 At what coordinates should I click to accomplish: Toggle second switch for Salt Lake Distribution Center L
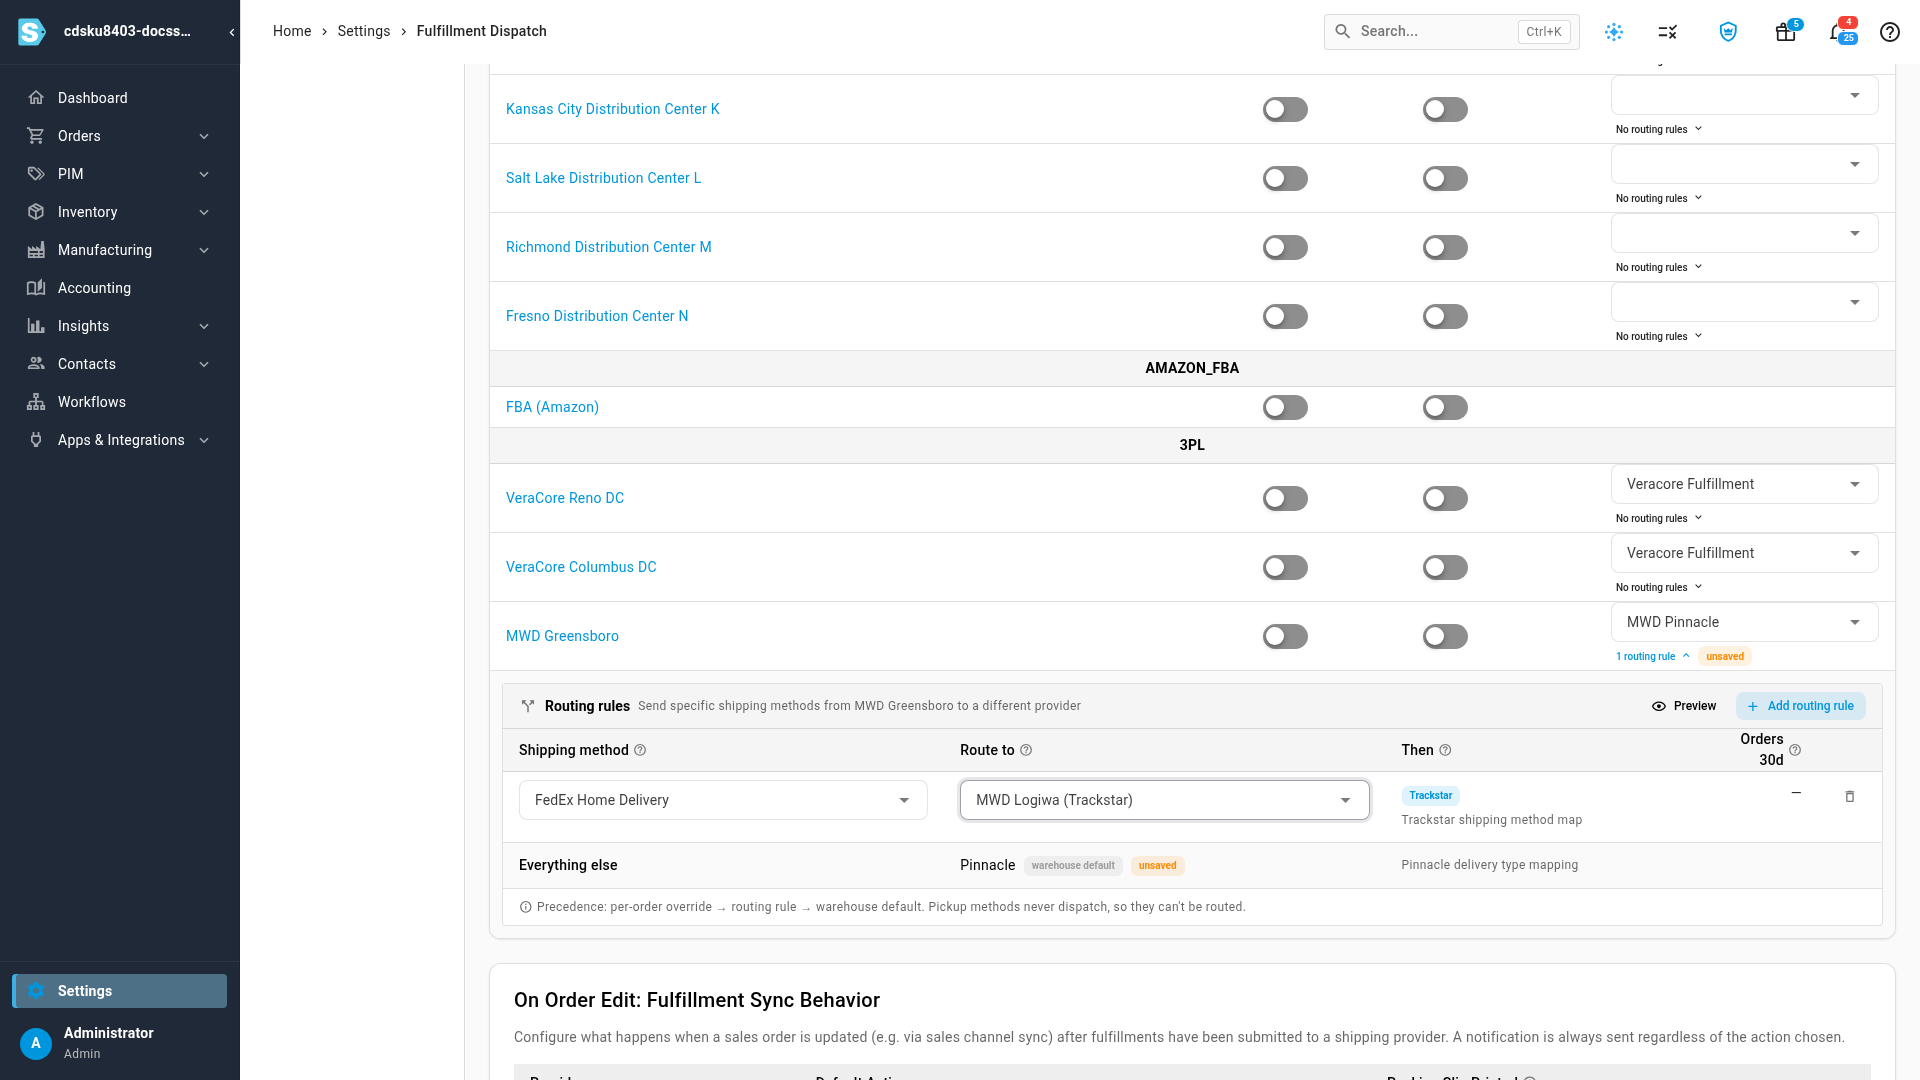pos(1445,178)
